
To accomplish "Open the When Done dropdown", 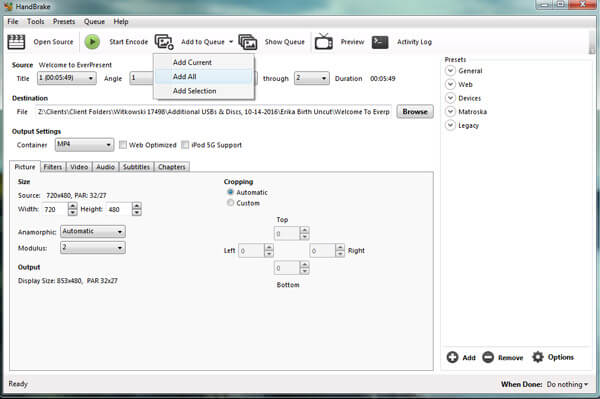I will (x=567, y=384).
